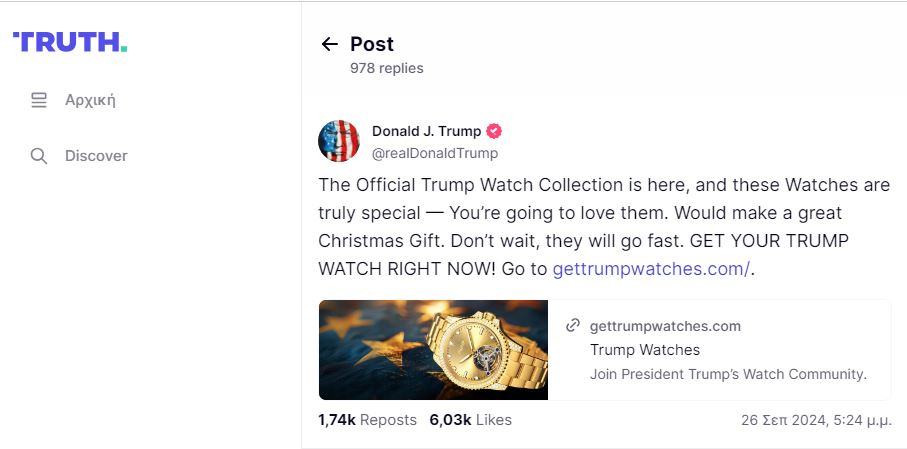Click the chain link icon in card

point(573,325)
